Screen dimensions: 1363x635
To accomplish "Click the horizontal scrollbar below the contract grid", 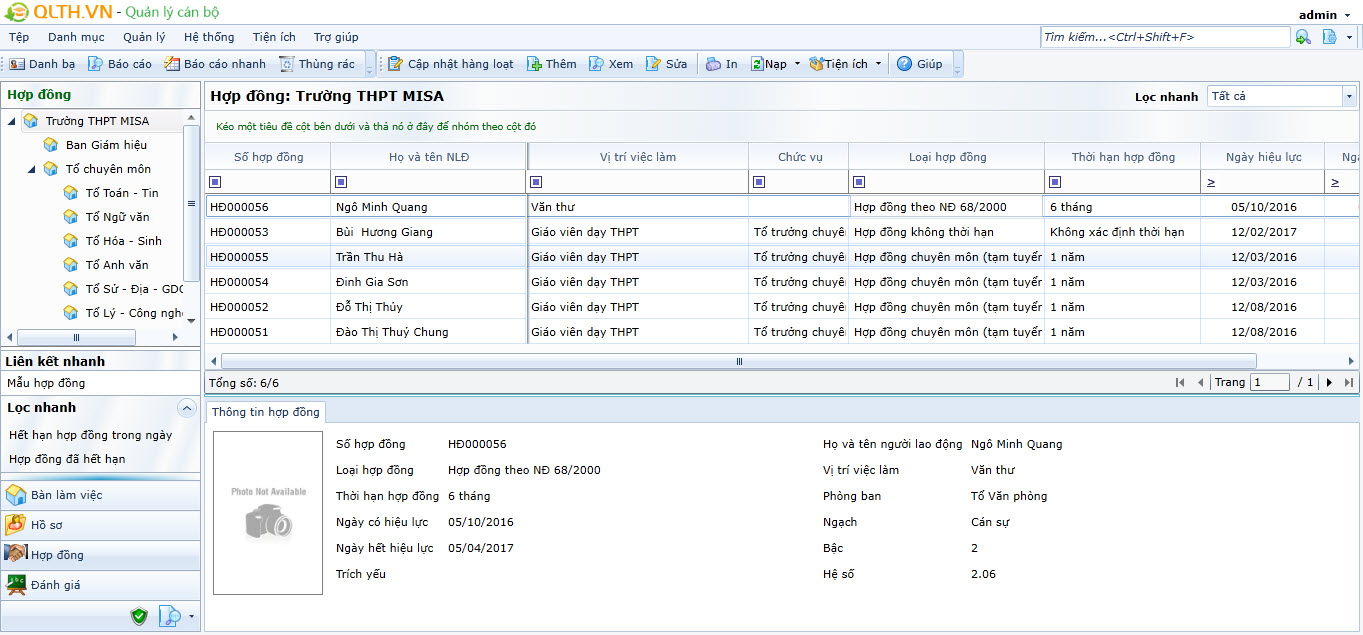I will click(738, 361).
